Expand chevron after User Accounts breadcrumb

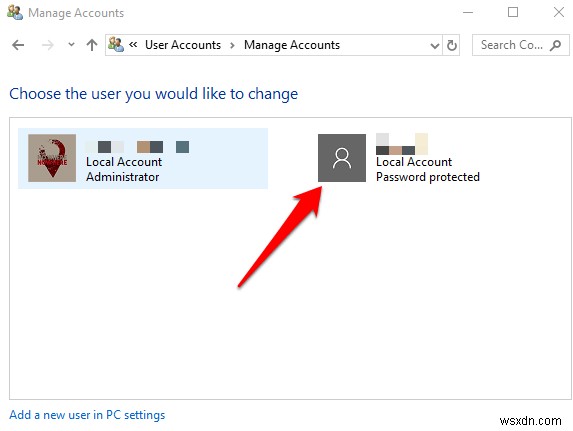coord(232,45)
